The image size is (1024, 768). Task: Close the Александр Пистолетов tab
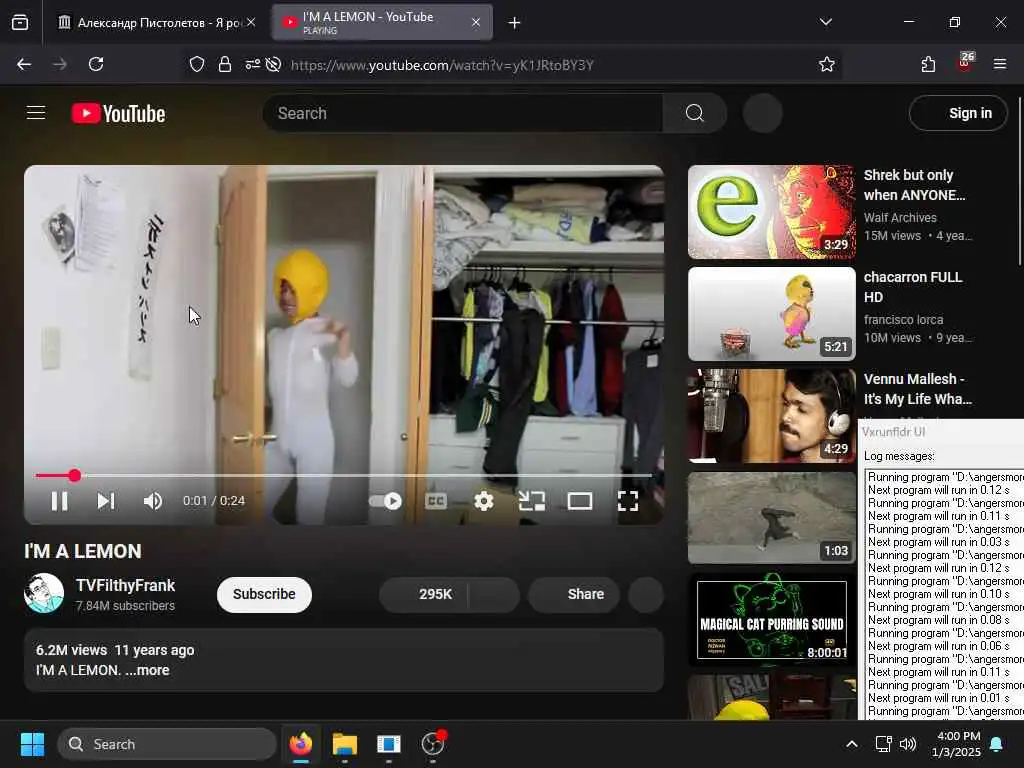point(251,22)
